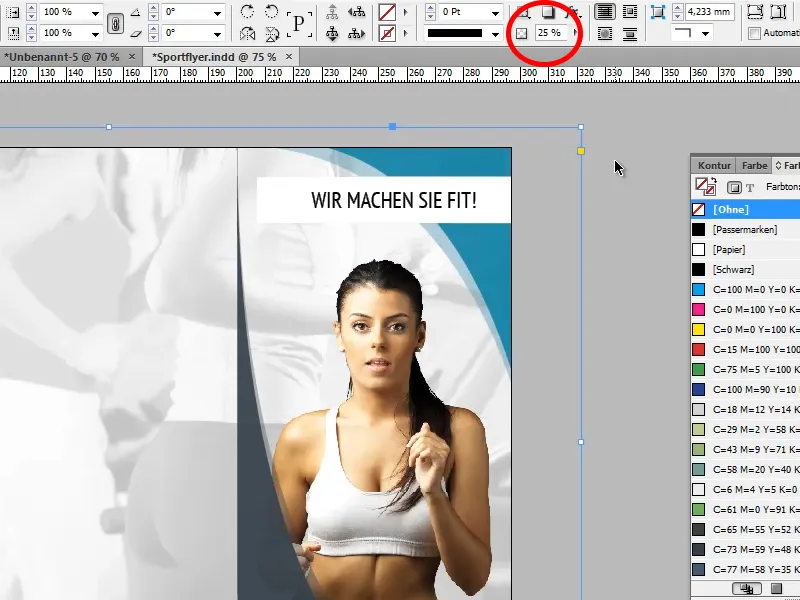
Task: Open the Farbe panel tab
Action: point(754,165)
